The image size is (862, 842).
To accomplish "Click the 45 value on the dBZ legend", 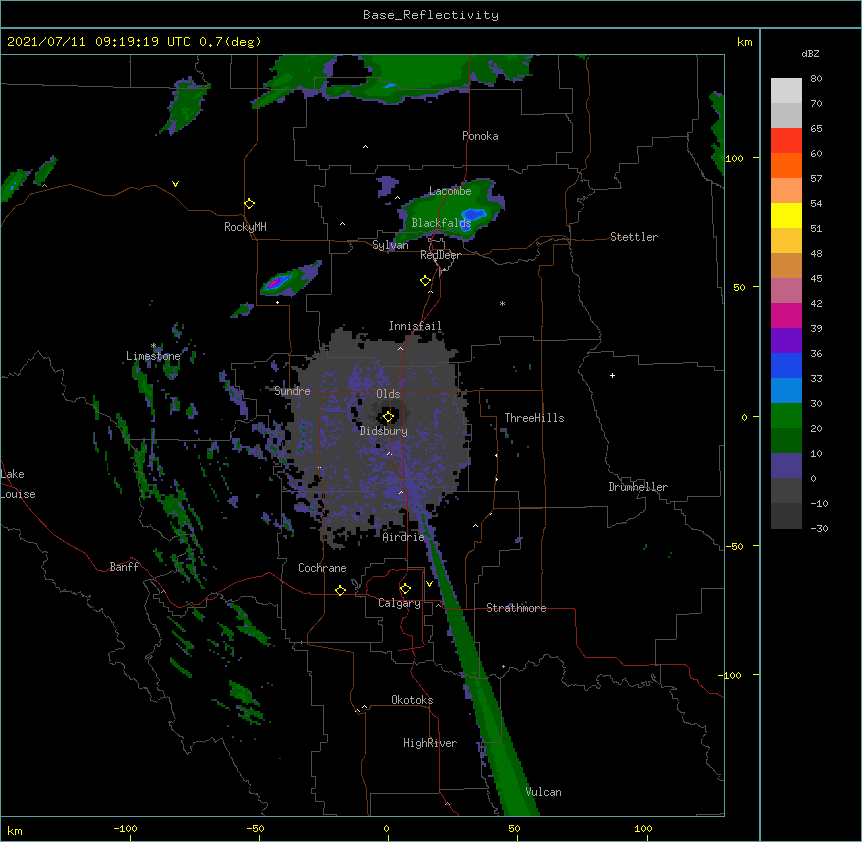I will 816,279.
